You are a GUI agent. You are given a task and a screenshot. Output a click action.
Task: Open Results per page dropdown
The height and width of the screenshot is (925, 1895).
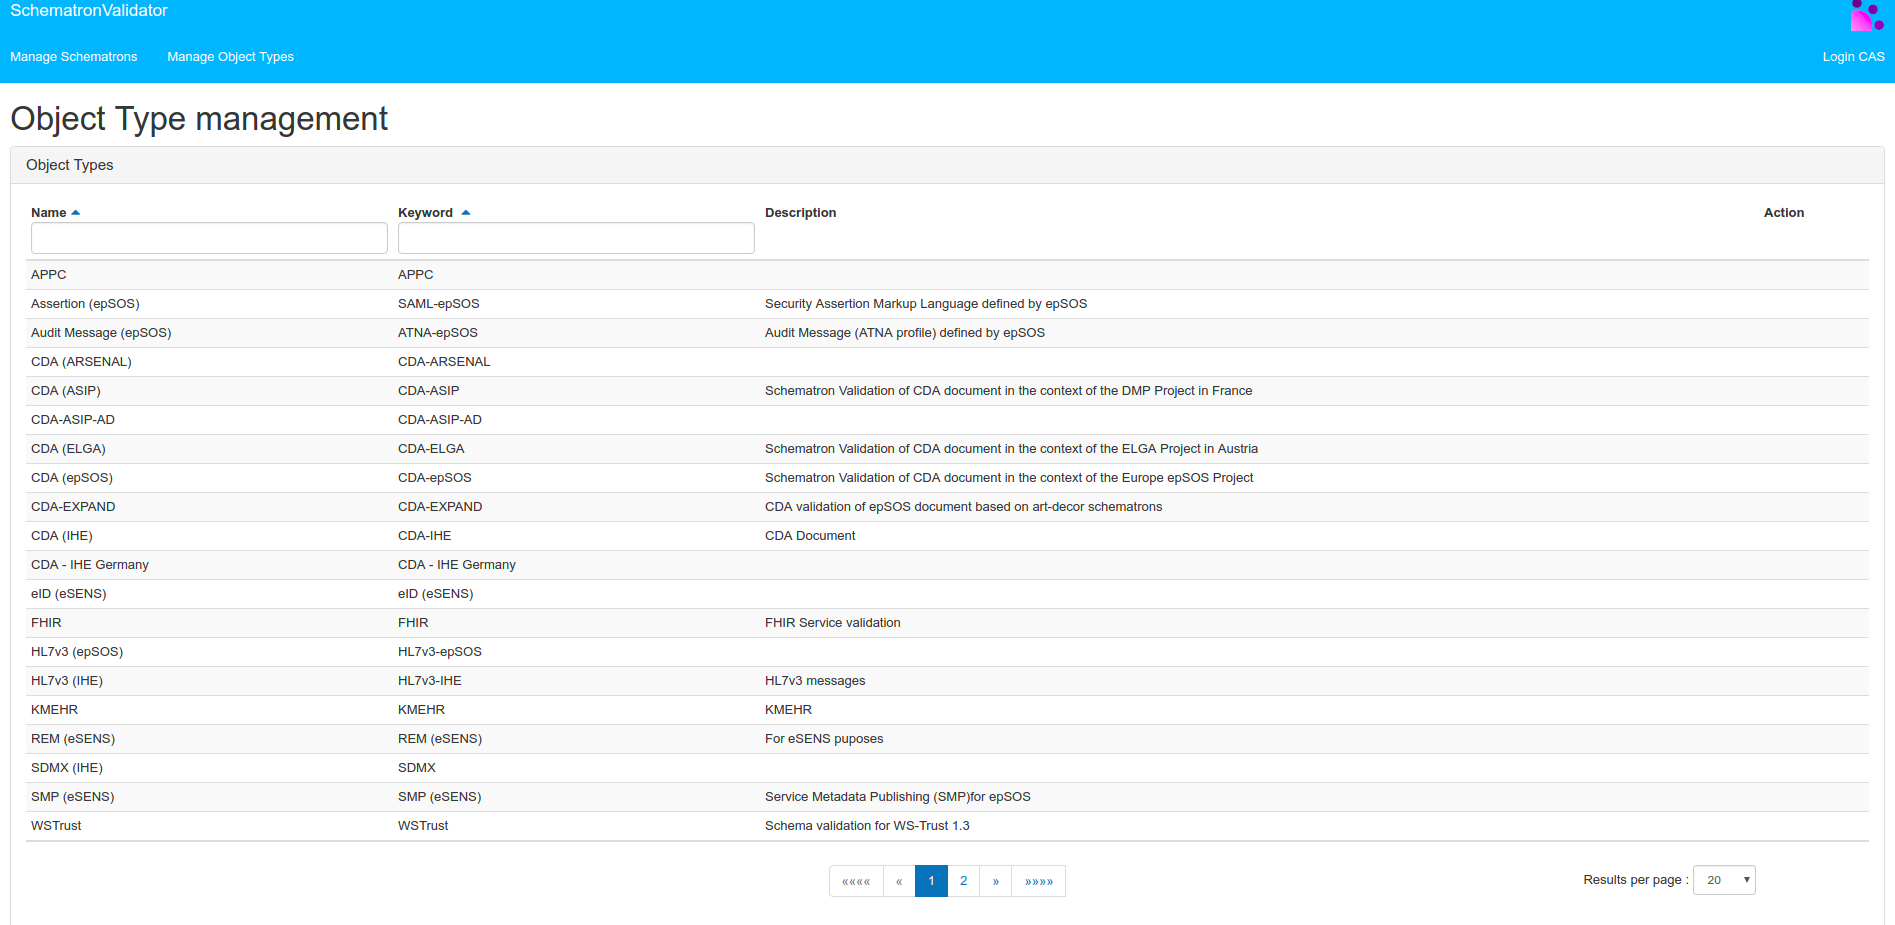[1724, 880]
